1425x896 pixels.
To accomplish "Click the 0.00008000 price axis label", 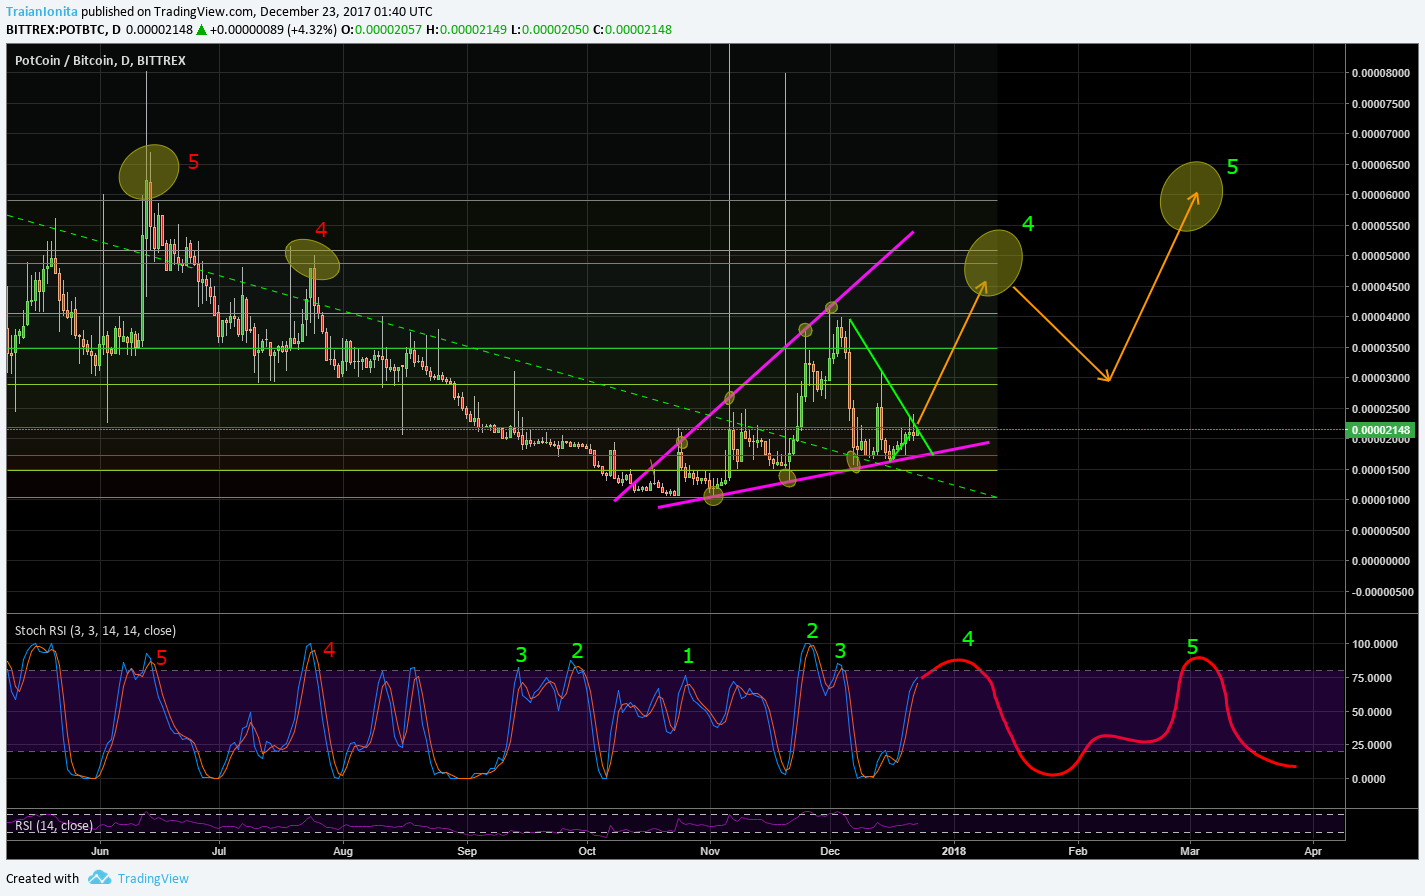I will point(1381,73).
